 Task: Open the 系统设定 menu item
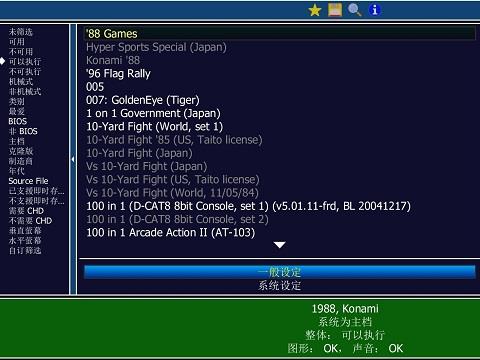coord(279,285)
